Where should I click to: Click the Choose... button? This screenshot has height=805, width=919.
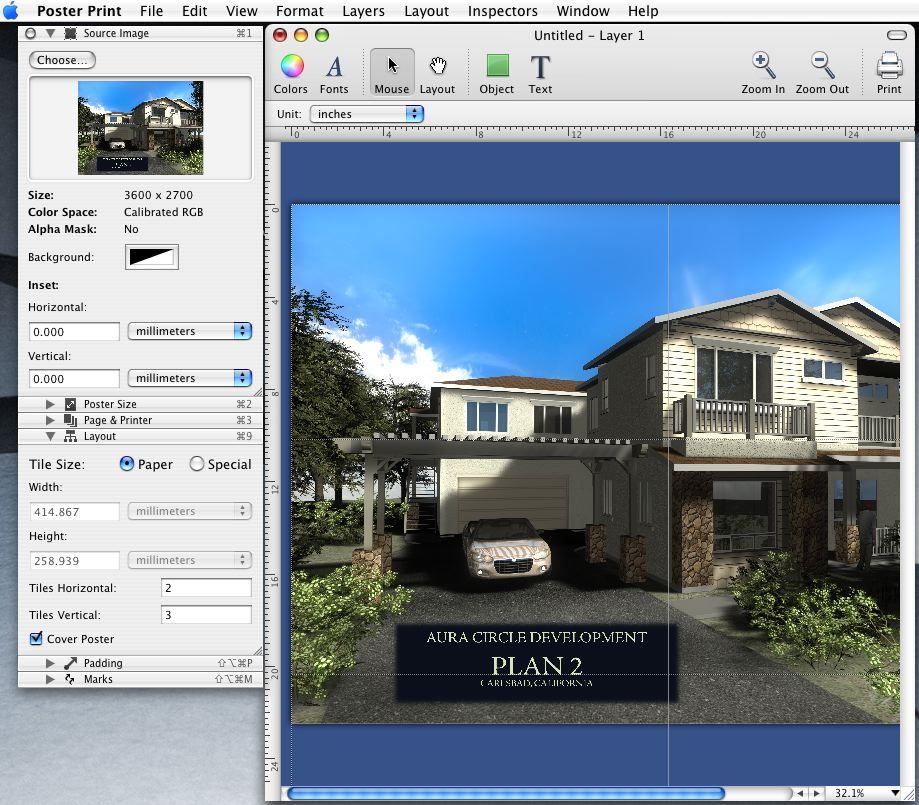tap(62, 60)
